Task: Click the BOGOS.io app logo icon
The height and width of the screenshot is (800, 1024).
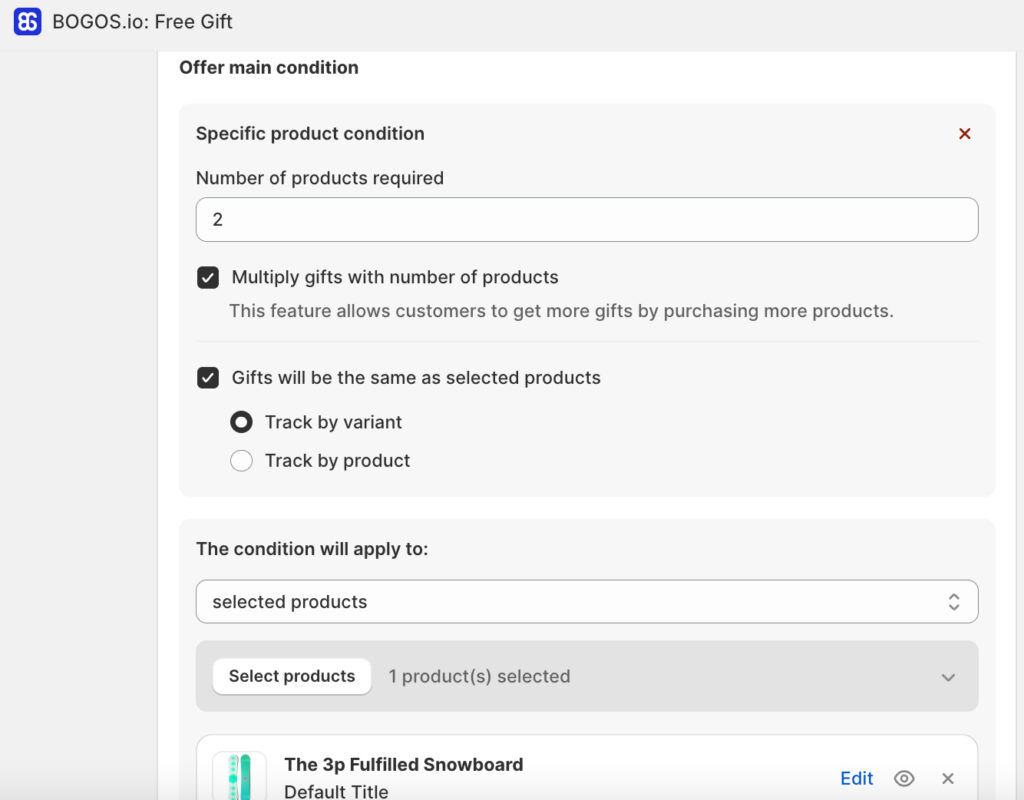Action: [x=27, y=21]
